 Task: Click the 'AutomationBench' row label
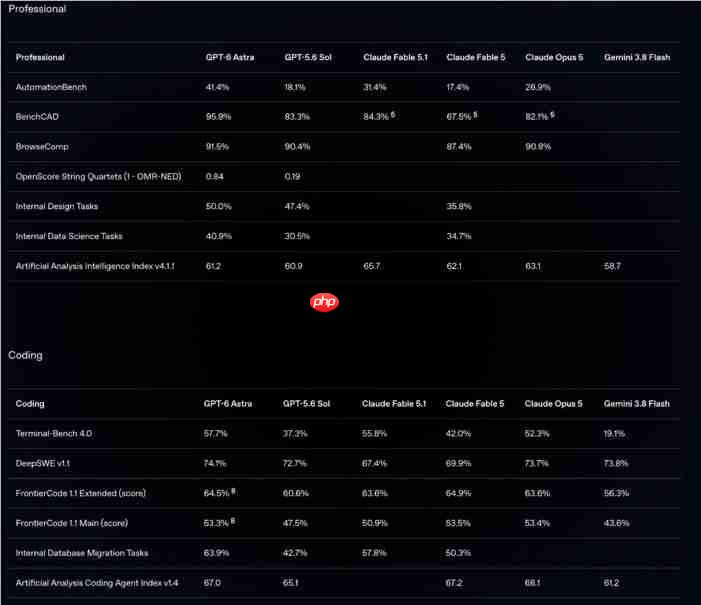pyautogui.click(x=51, y=87)
